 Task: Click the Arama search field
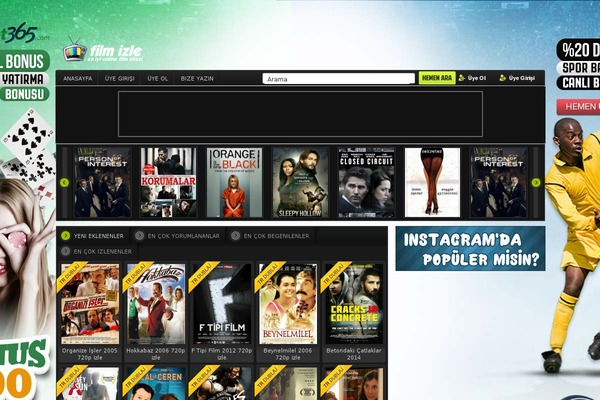point(339,79)
